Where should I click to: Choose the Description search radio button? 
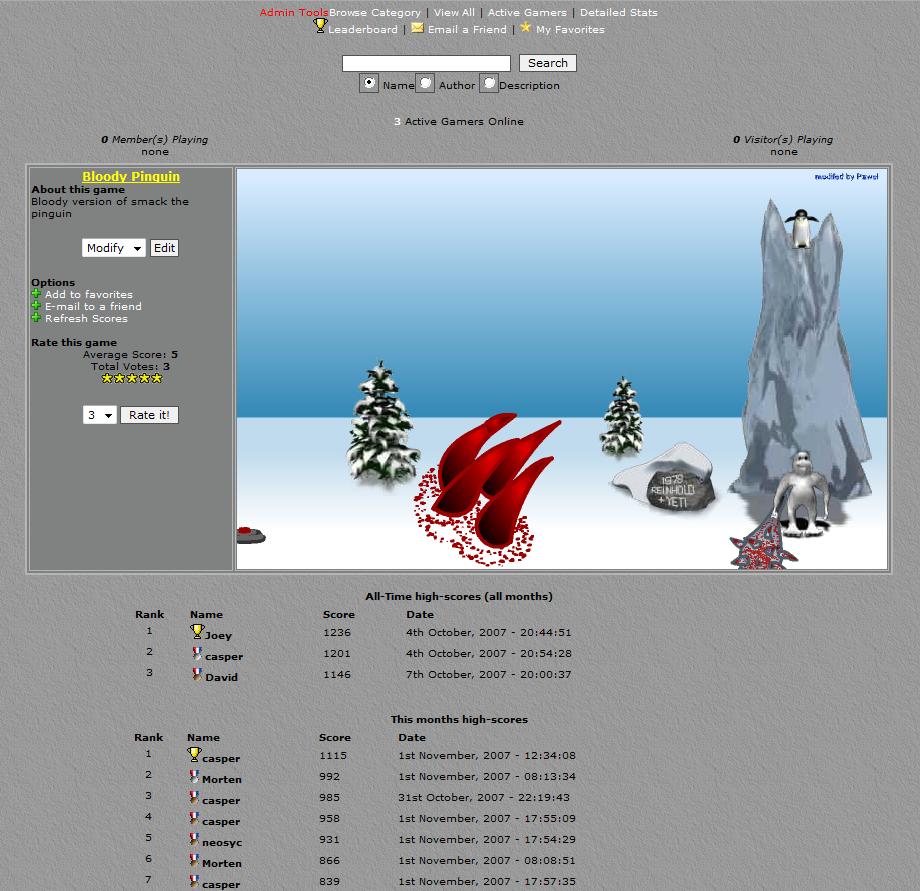click(x=488, y=84)
